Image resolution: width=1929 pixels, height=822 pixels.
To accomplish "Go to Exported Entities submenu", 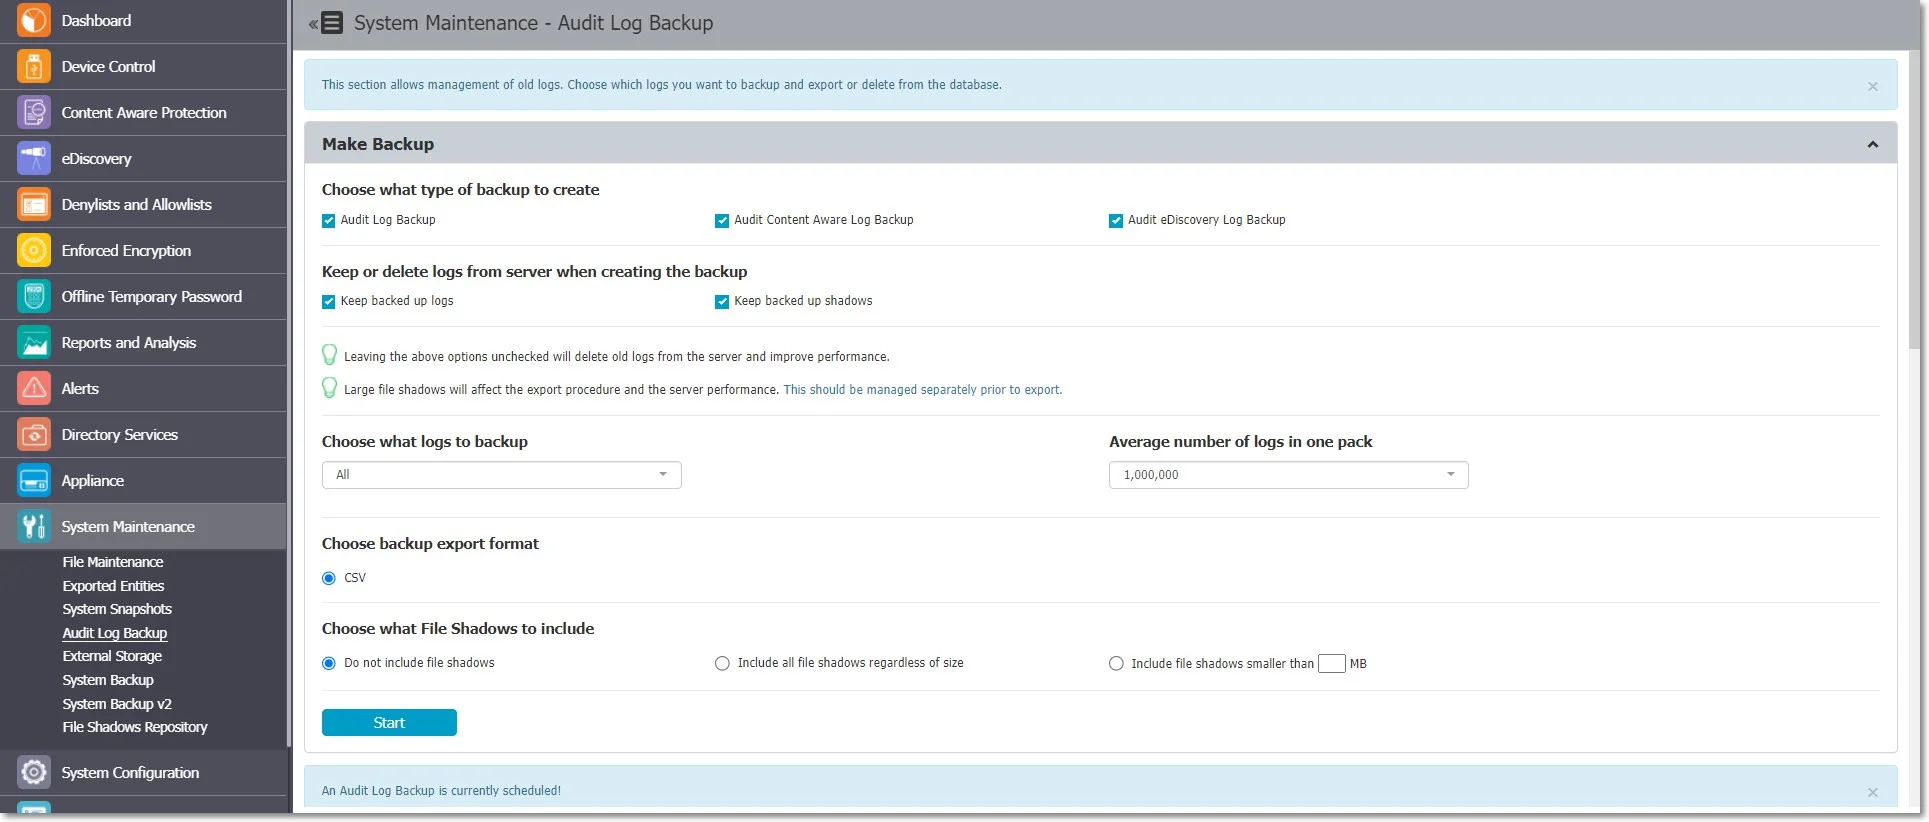I will [113, 586].
